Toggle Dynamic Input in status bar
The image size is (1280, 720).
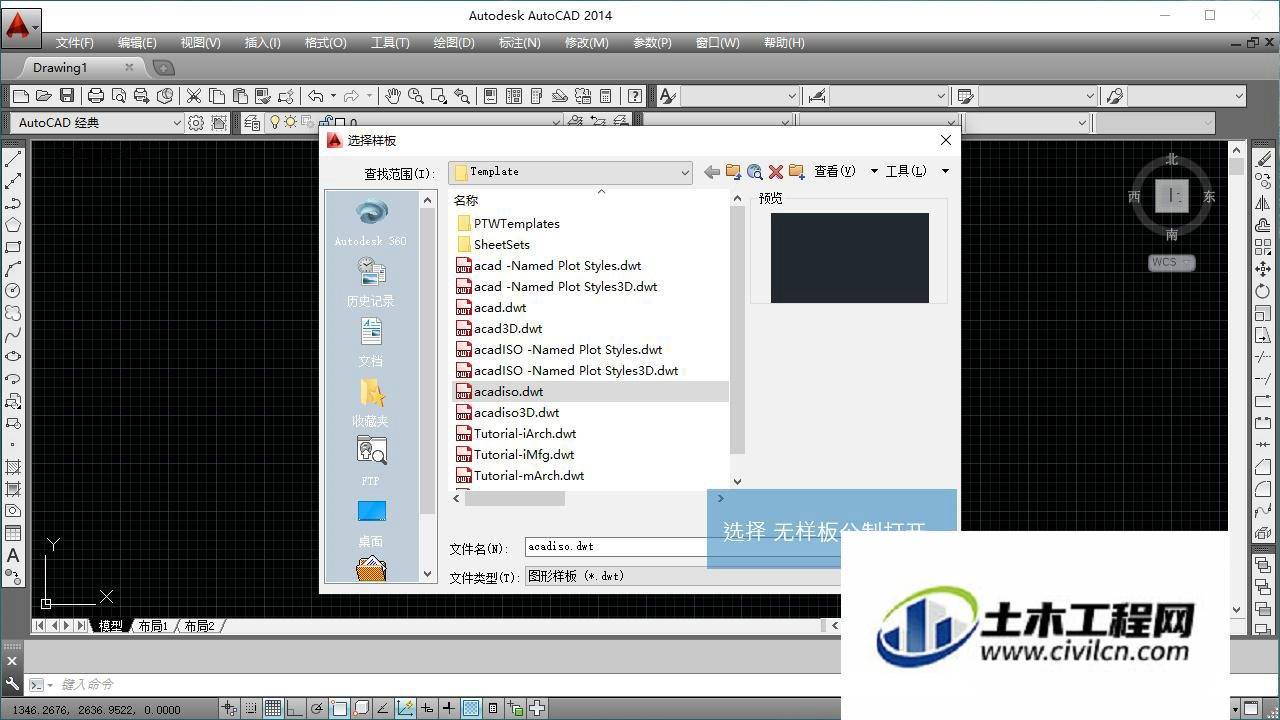pos(427,709)
